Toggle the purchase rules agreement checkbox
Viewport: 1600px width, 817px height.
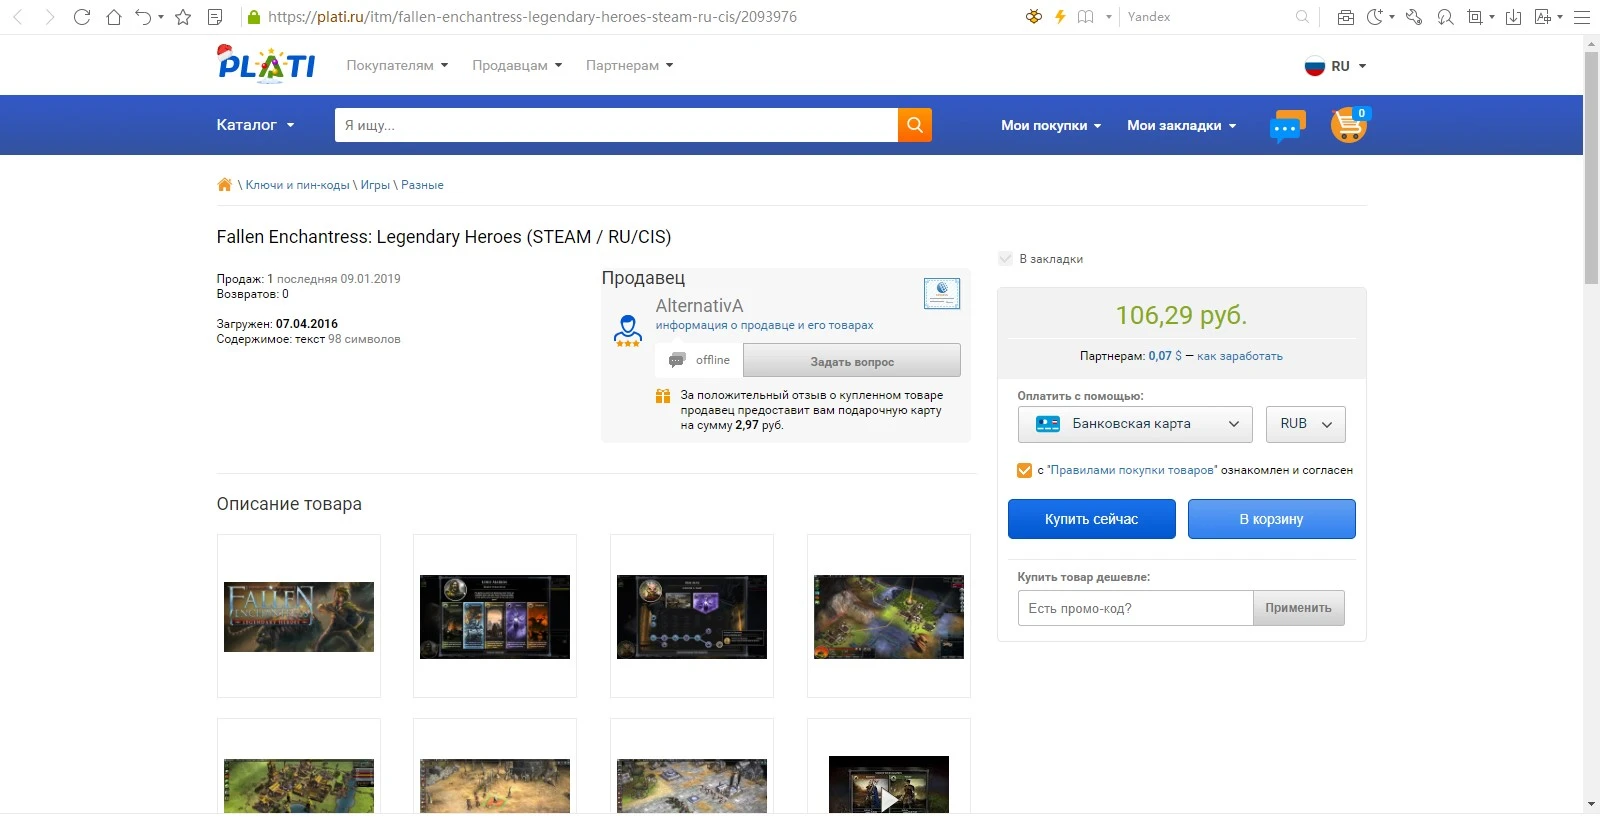[x=1024, y=470]
